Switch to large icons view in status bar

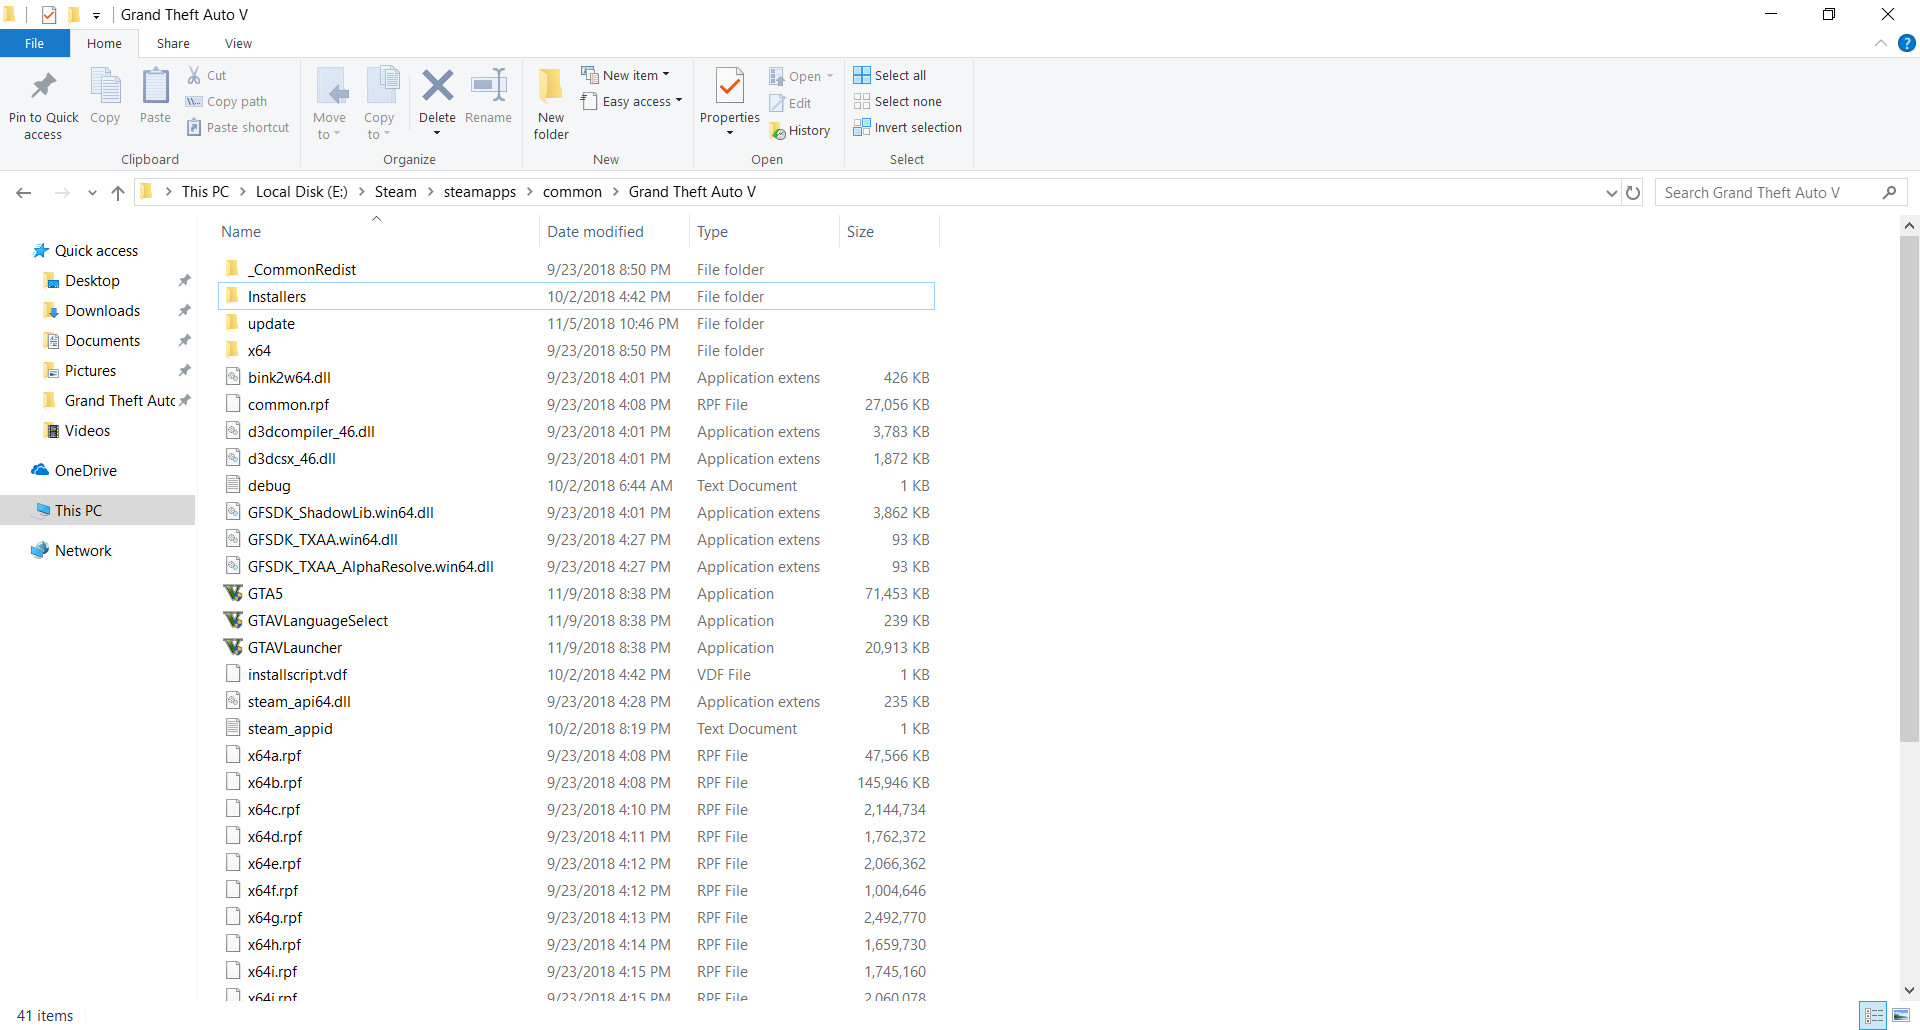coord(1901,1016)
